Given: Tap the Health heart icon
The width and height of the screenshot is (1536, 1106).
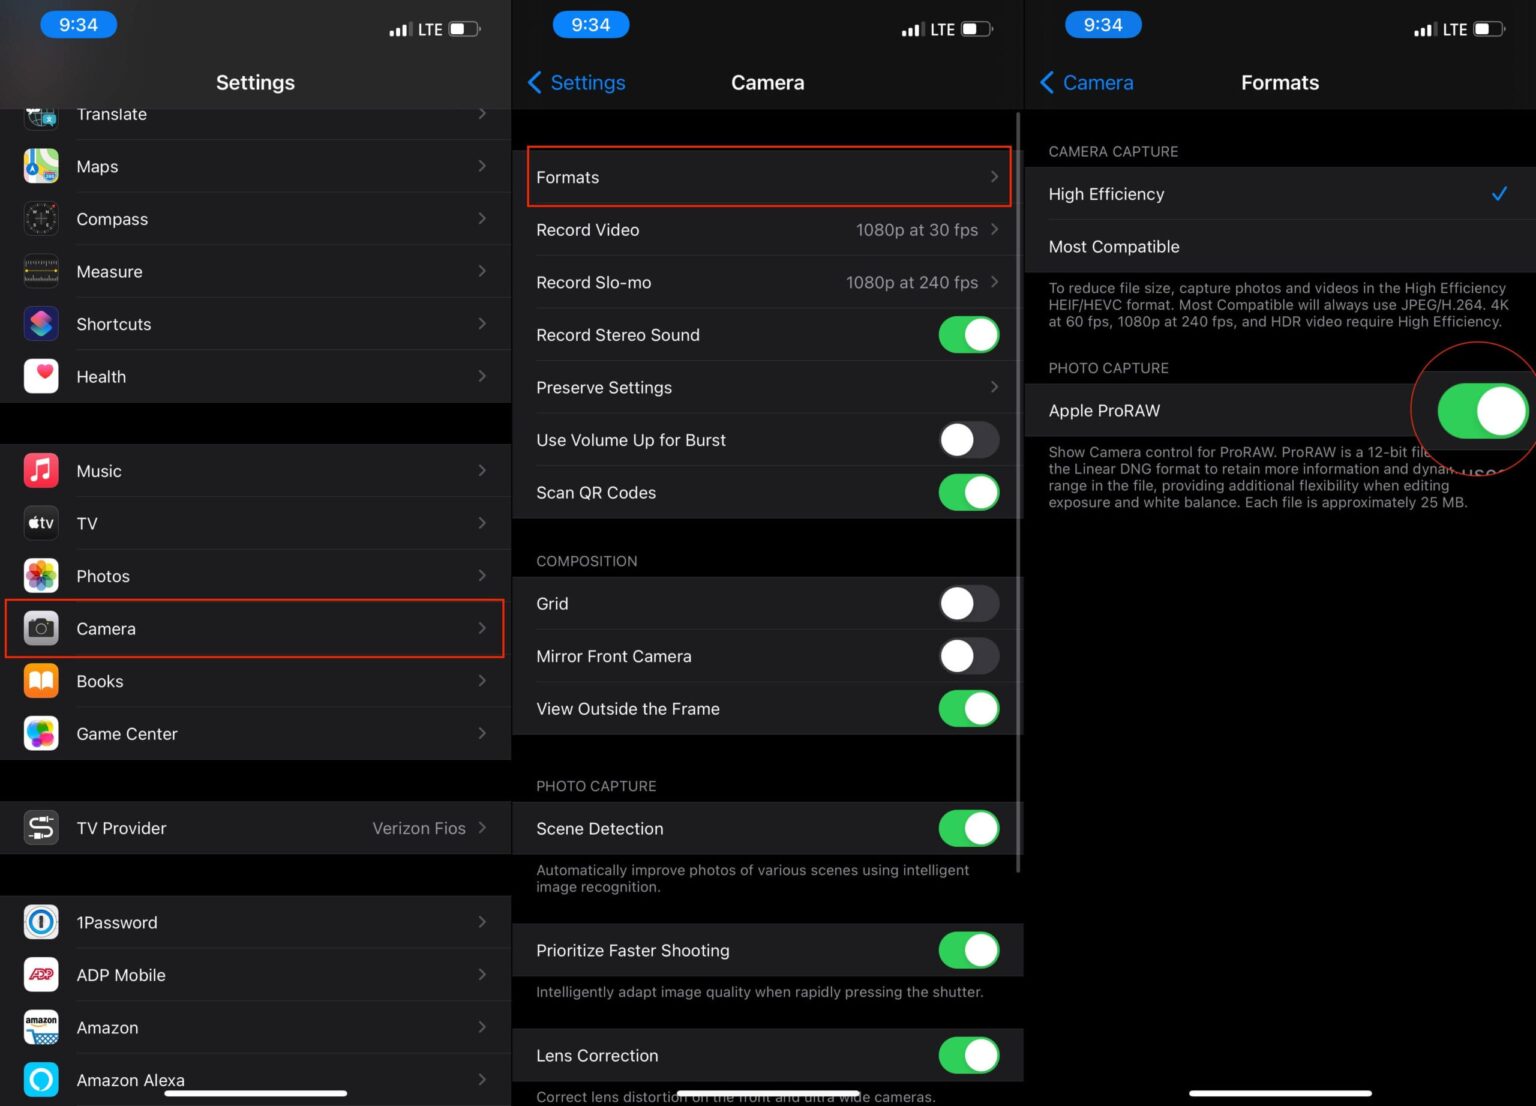Looking at the screenshot, I should point(41,376).
